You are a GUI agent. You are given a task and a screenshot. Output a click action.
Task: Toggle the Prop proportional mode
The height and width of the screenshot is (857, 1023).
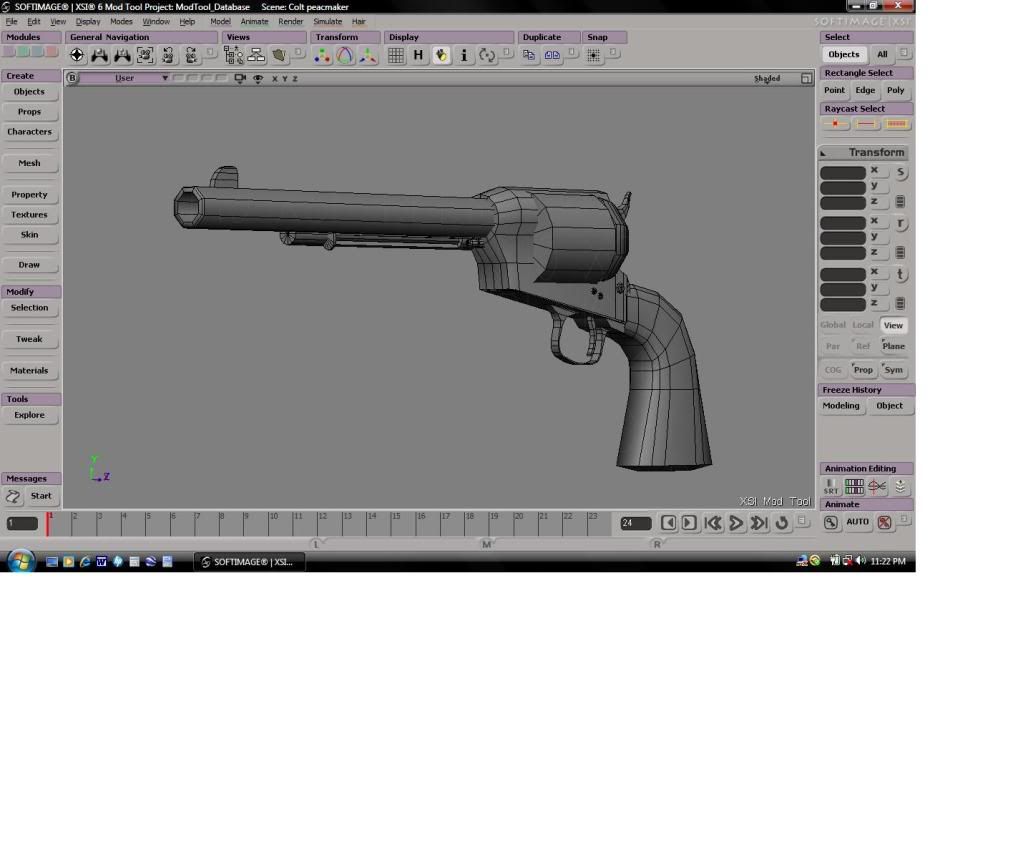863,370
